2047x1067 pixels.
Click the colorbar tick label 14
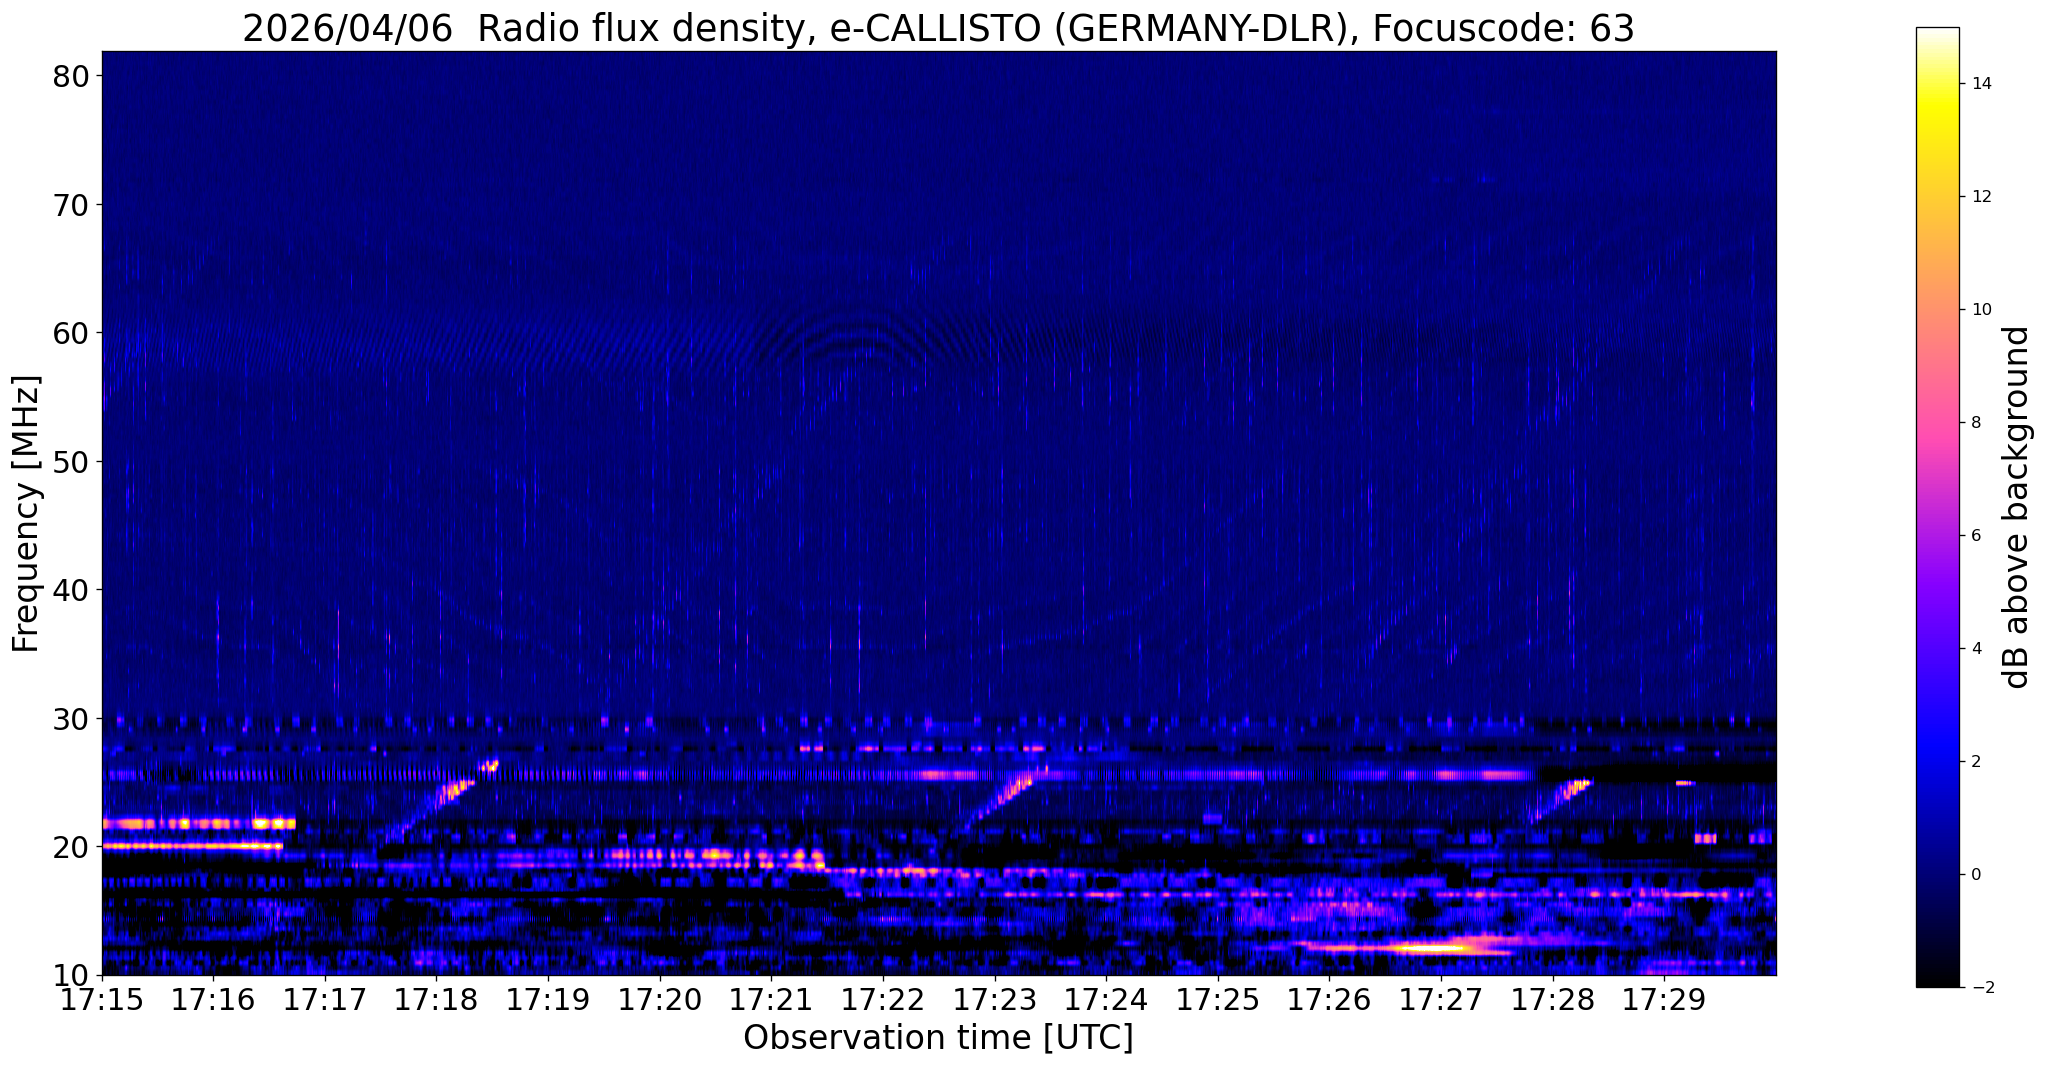click(1980, 84)
